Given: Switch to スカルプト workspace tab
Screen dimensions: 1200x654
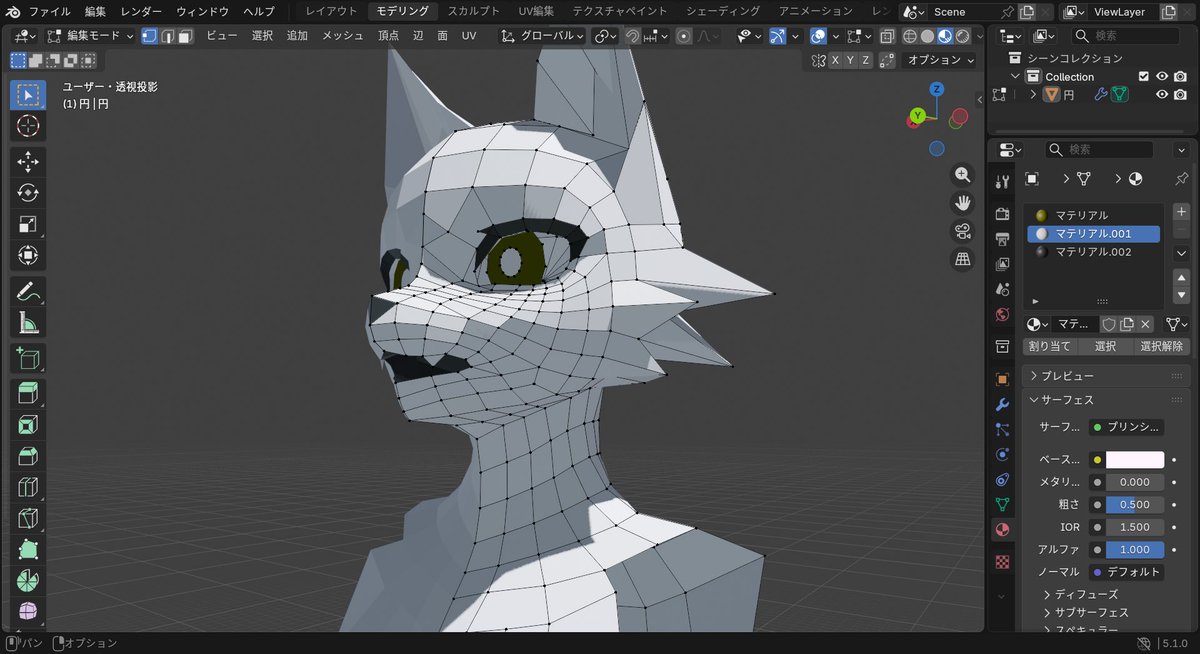Looking at the screenshot, I should pos(474,11).
